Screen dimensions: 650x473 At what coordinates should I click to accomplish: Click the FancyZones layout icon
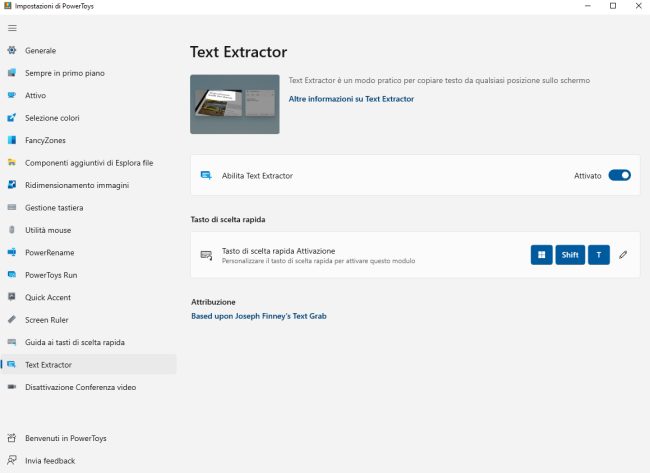pos(12,140)
